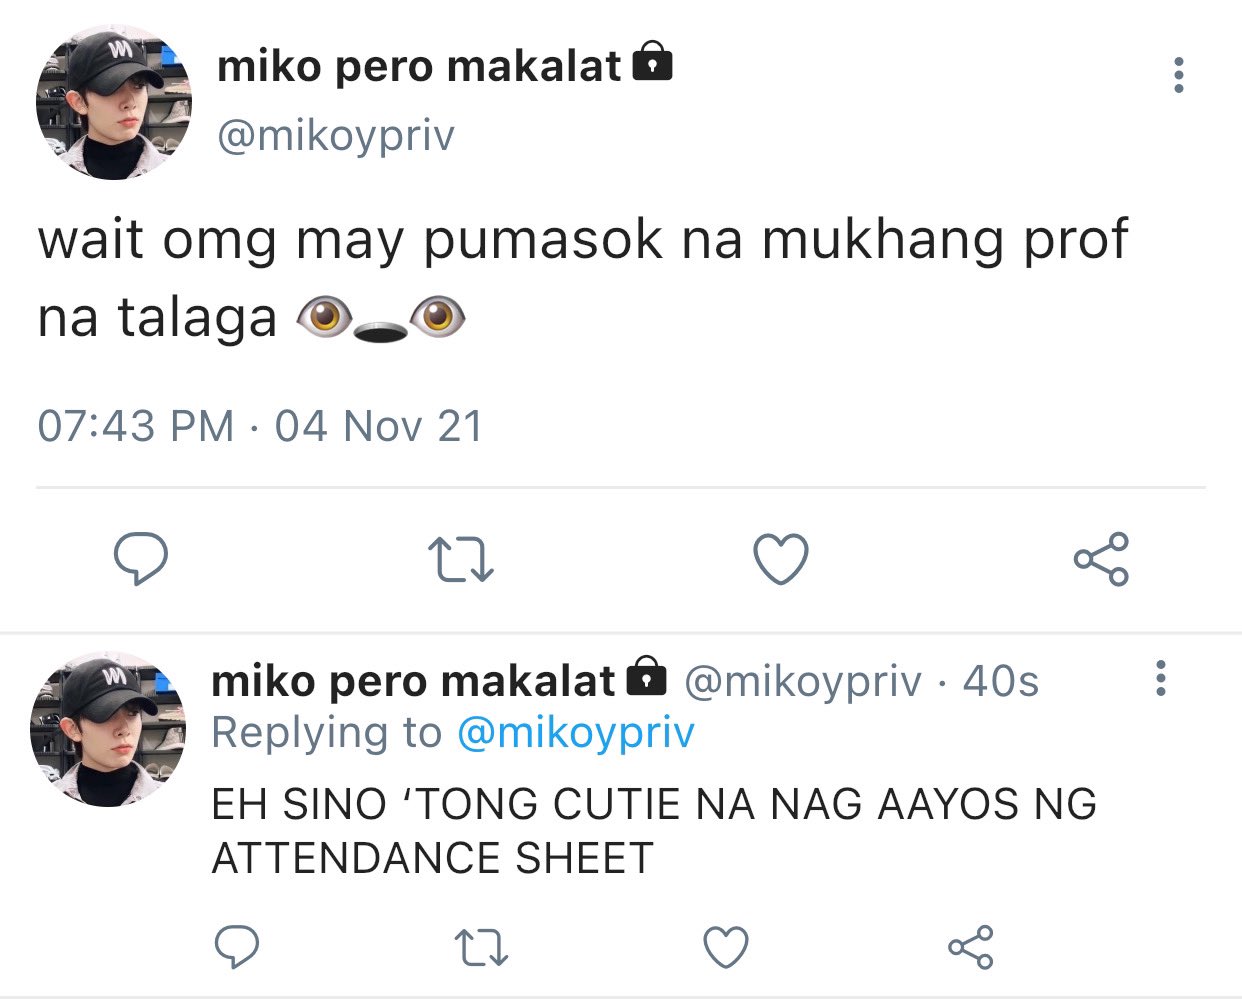Screen dimensions: 1242x999
Task: Open the @mikoypriv handle under the main author name
Action: click(335, 136)
